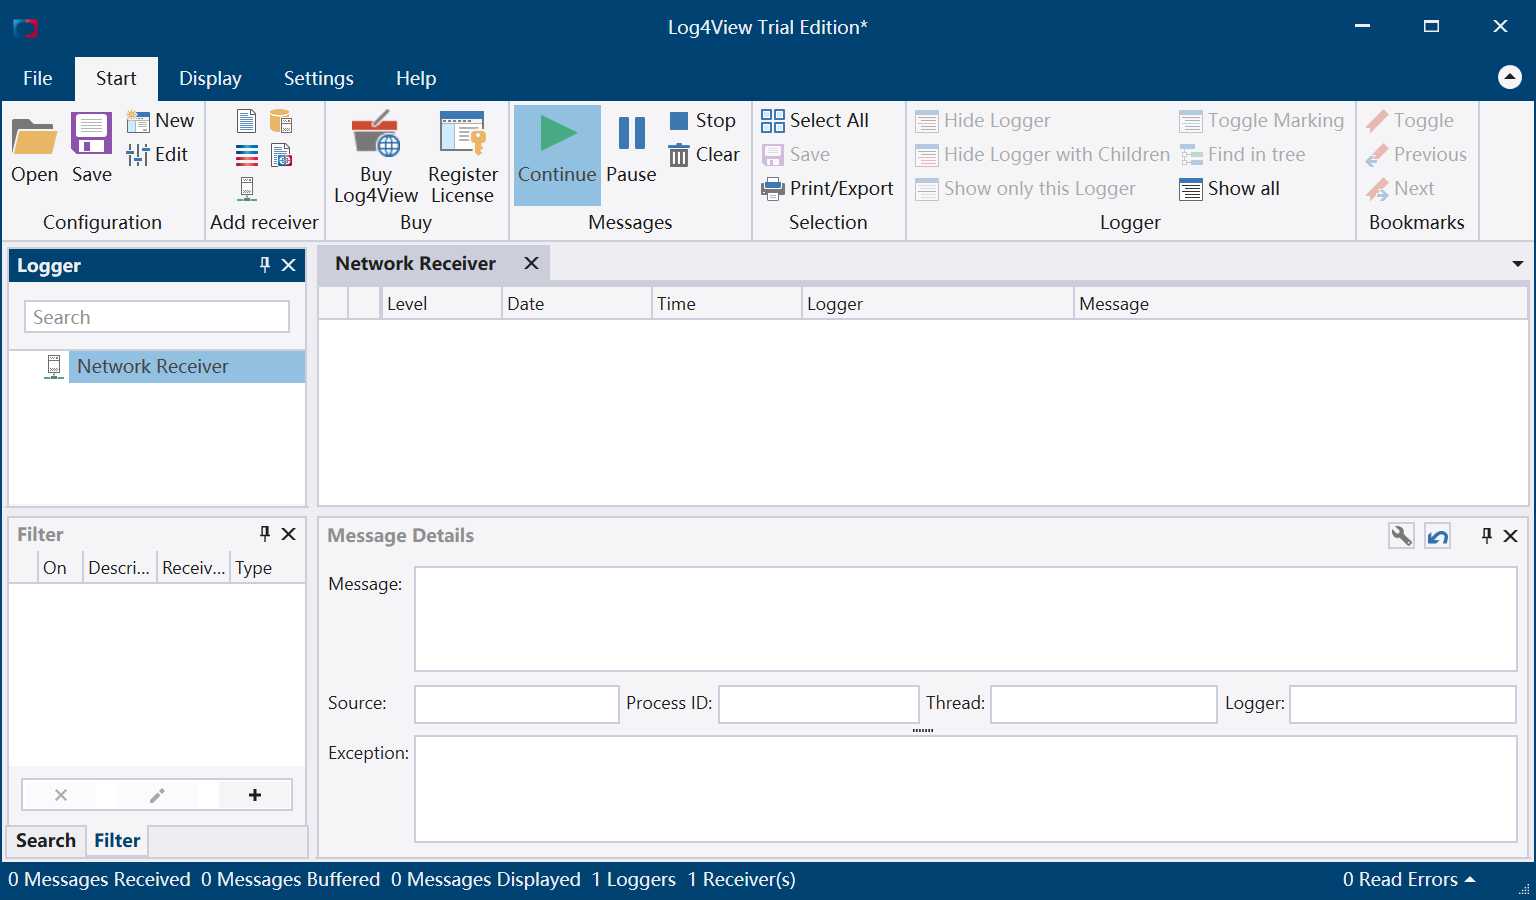Click the filter Type column header
Screen dimensions: 1536x900
pyautogui.click(x=266, y=568)
